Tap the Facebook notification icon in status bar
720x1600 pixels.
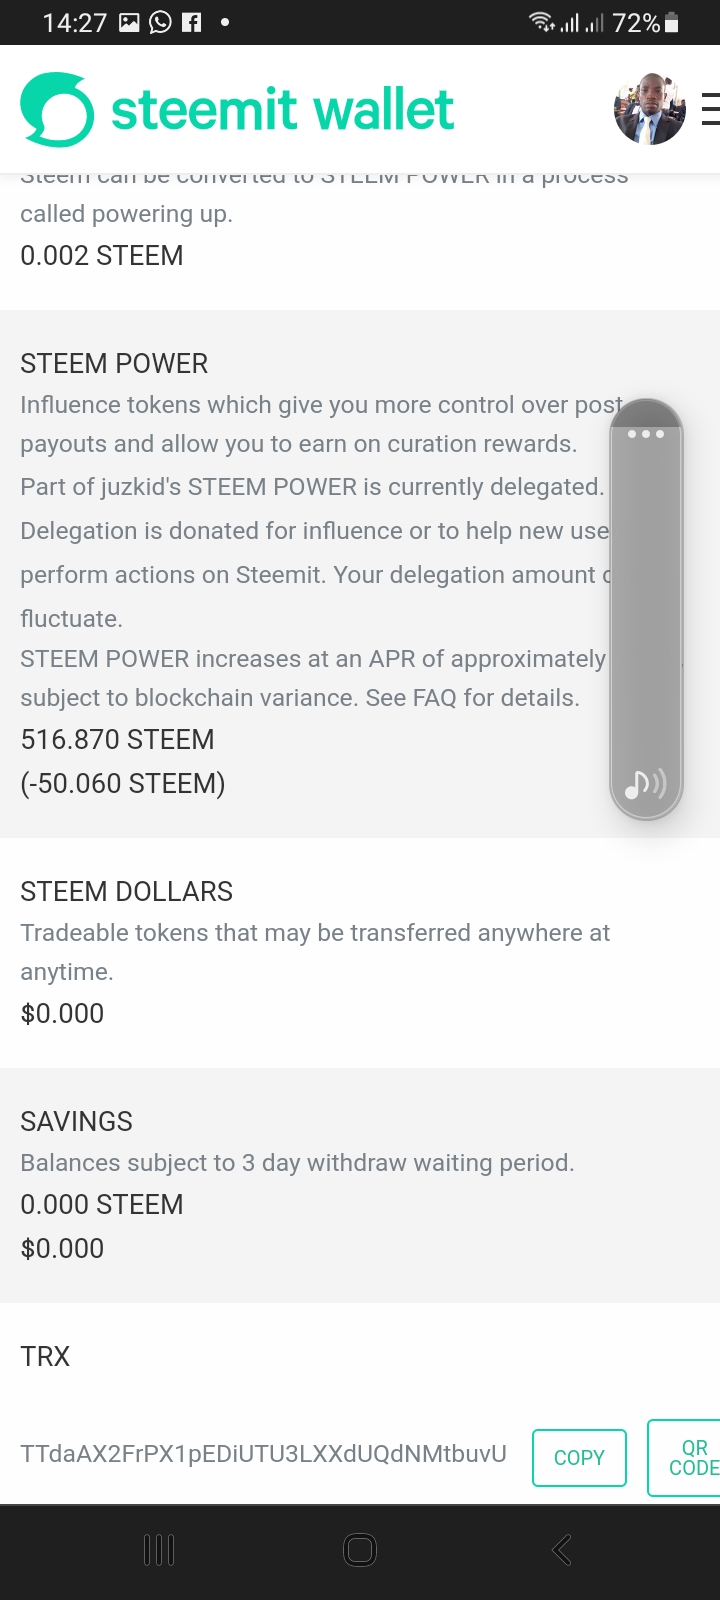(192, 22)
